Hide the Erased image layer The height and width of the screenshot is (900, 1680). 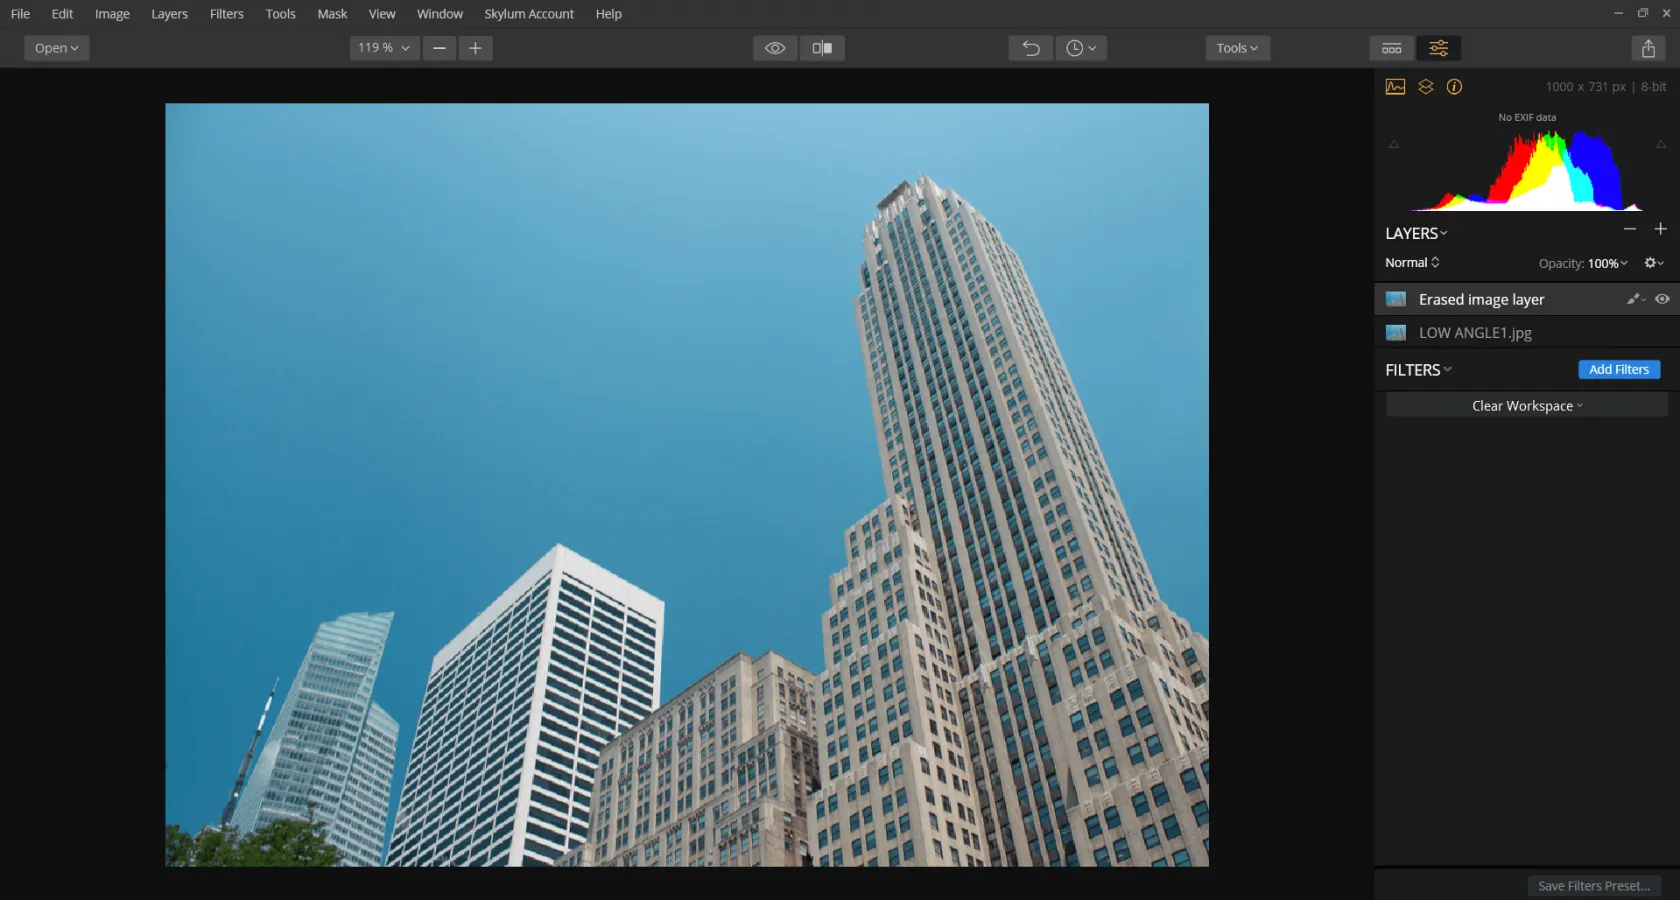[x=1662, y=299]
